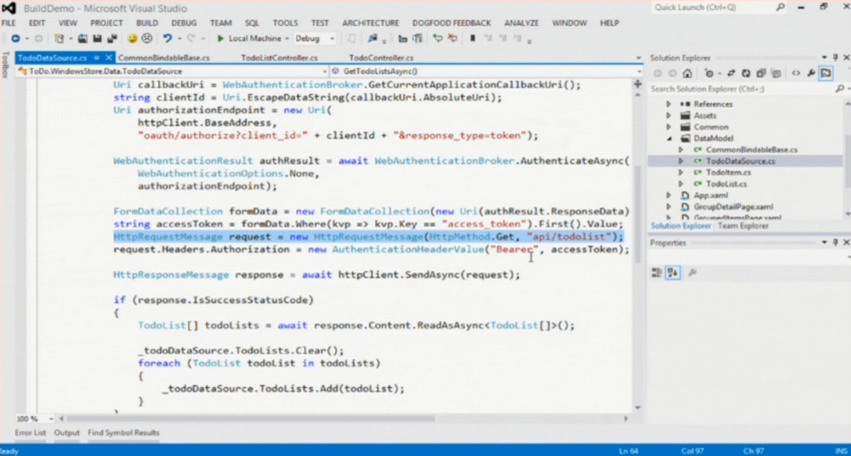851x456 pixels.
Task: Select GroupDetailPage.xaml in Solution Explorer
Action: (x=733, y=206)
